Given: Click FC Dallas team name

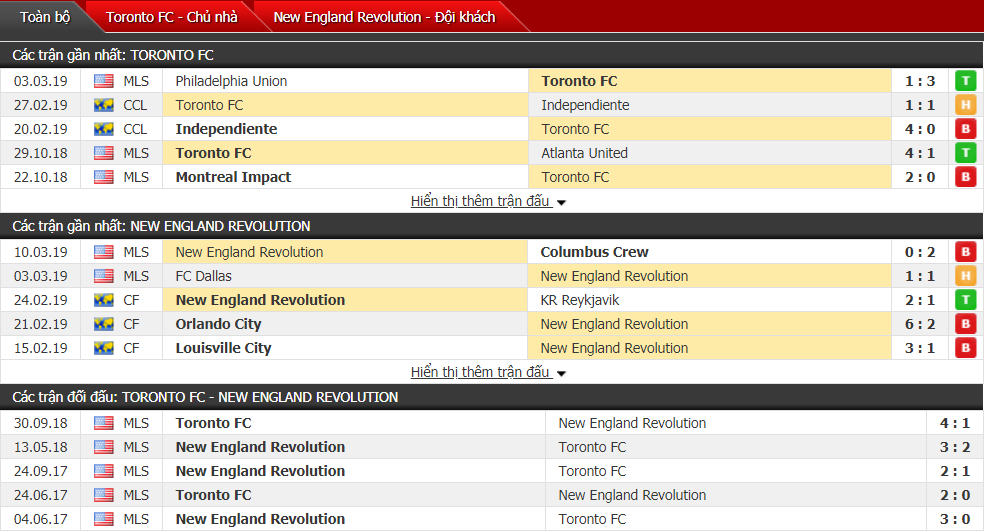Looking at the screenshot, I should point(203,276).
